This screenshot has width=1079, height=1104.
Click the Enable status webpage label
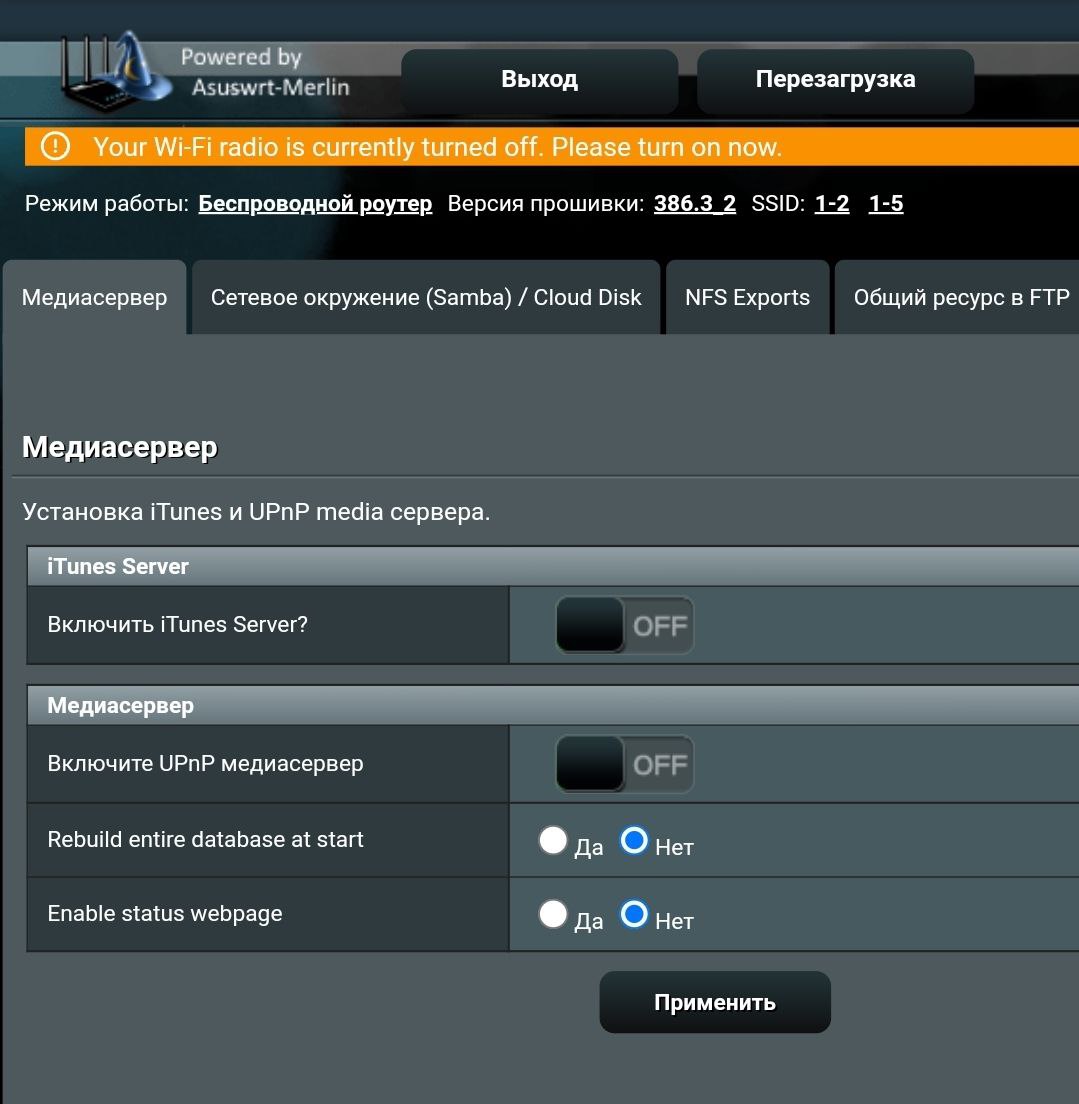coord(165,913)
